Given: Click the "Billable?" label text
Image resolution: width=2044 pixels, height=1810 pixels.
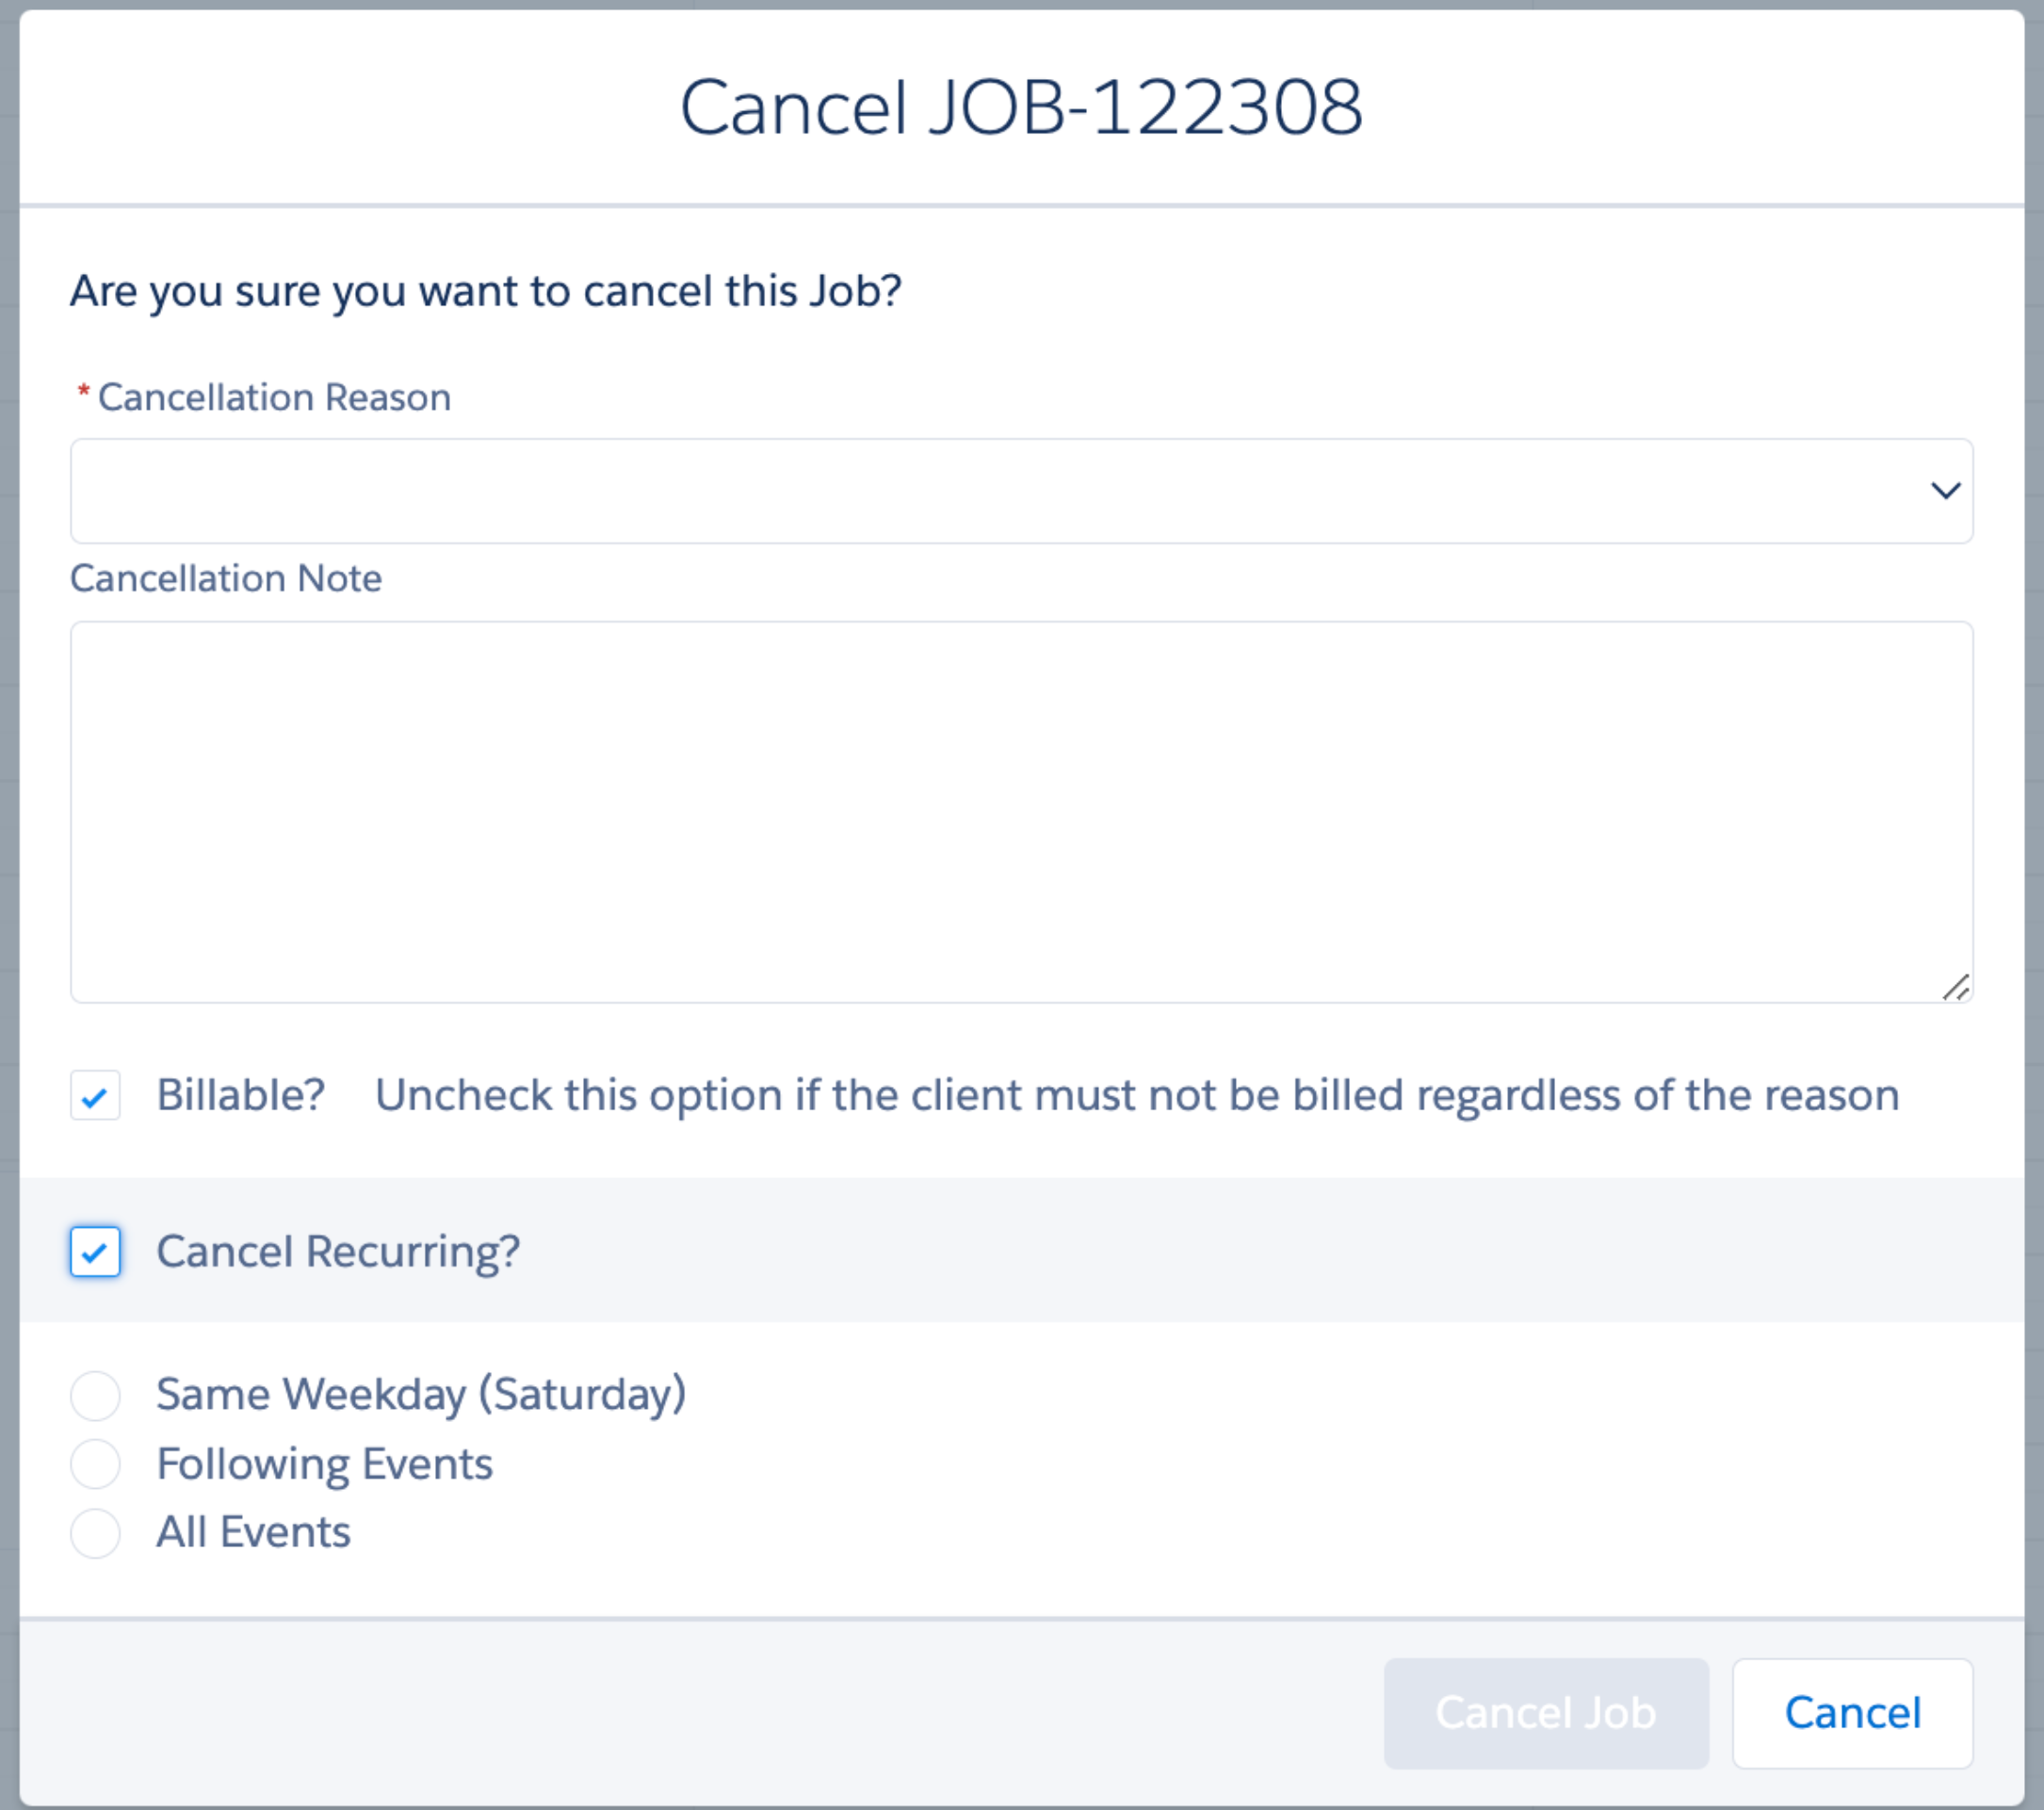Looking at the screenshot, I should click(241, 1096).
